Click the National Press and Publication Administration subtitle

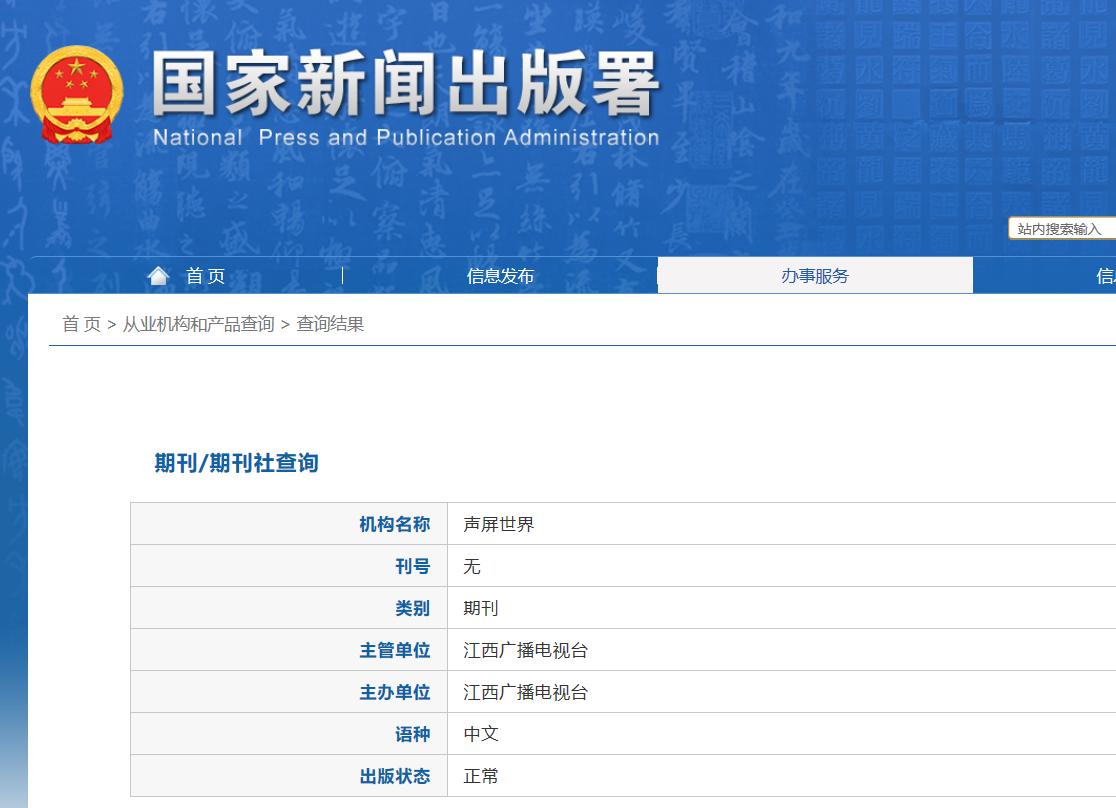405,138
